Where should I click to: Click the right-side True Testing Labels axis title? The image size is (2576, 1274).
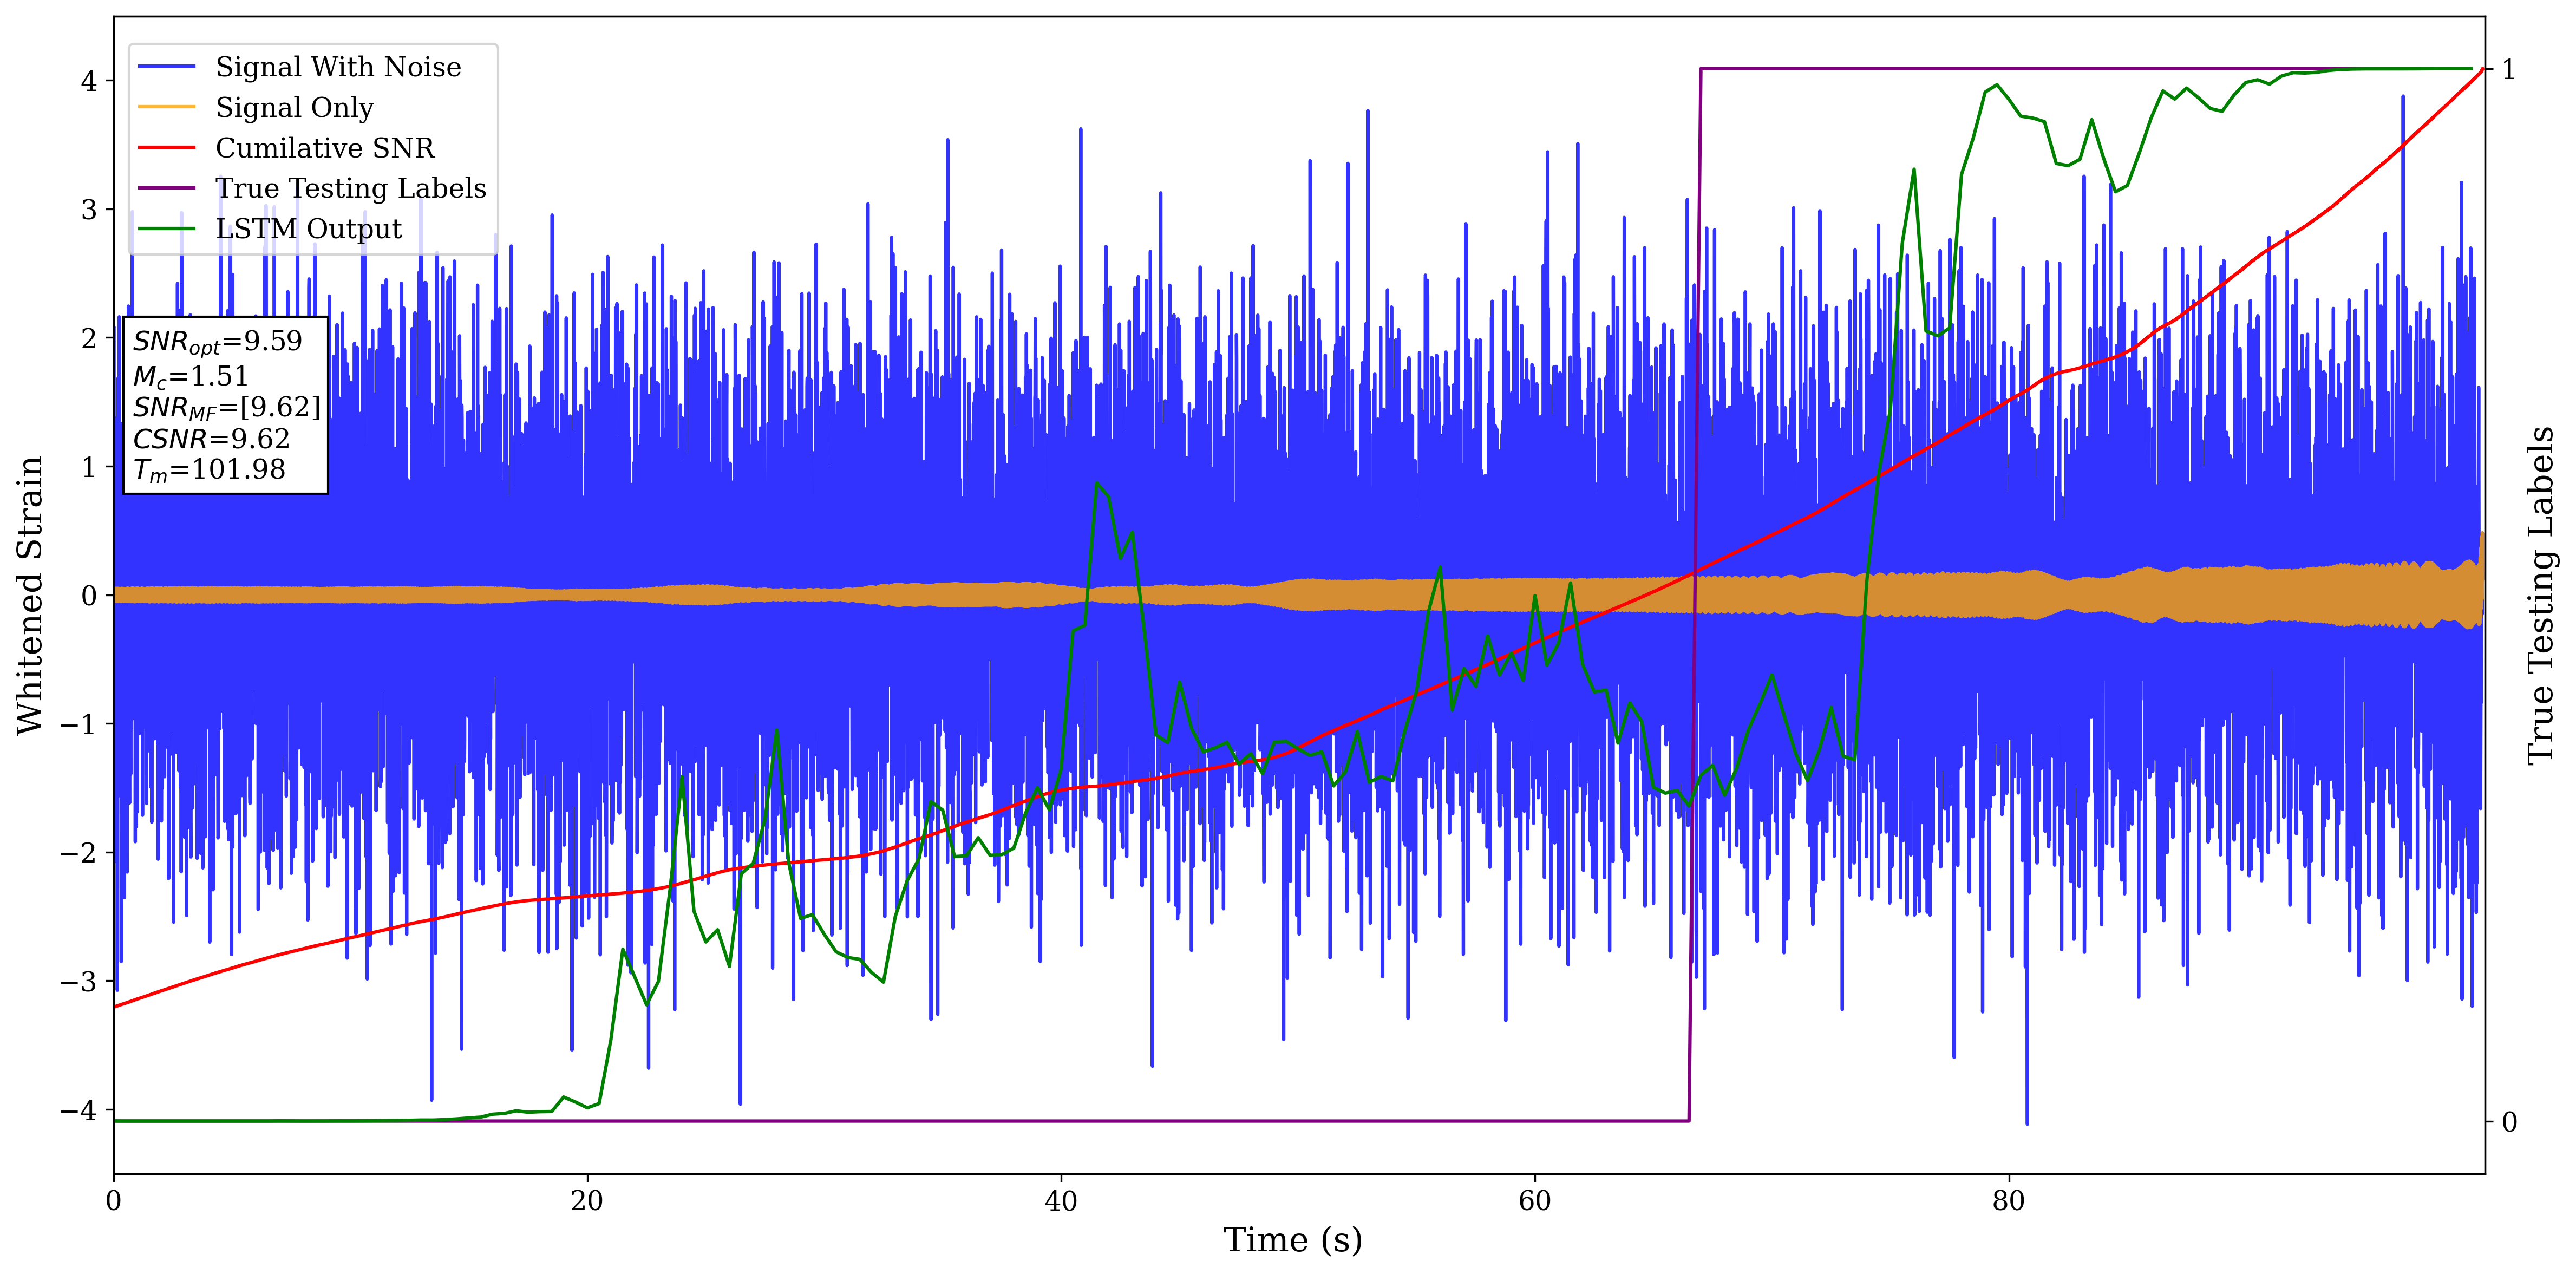point(2541,595)
